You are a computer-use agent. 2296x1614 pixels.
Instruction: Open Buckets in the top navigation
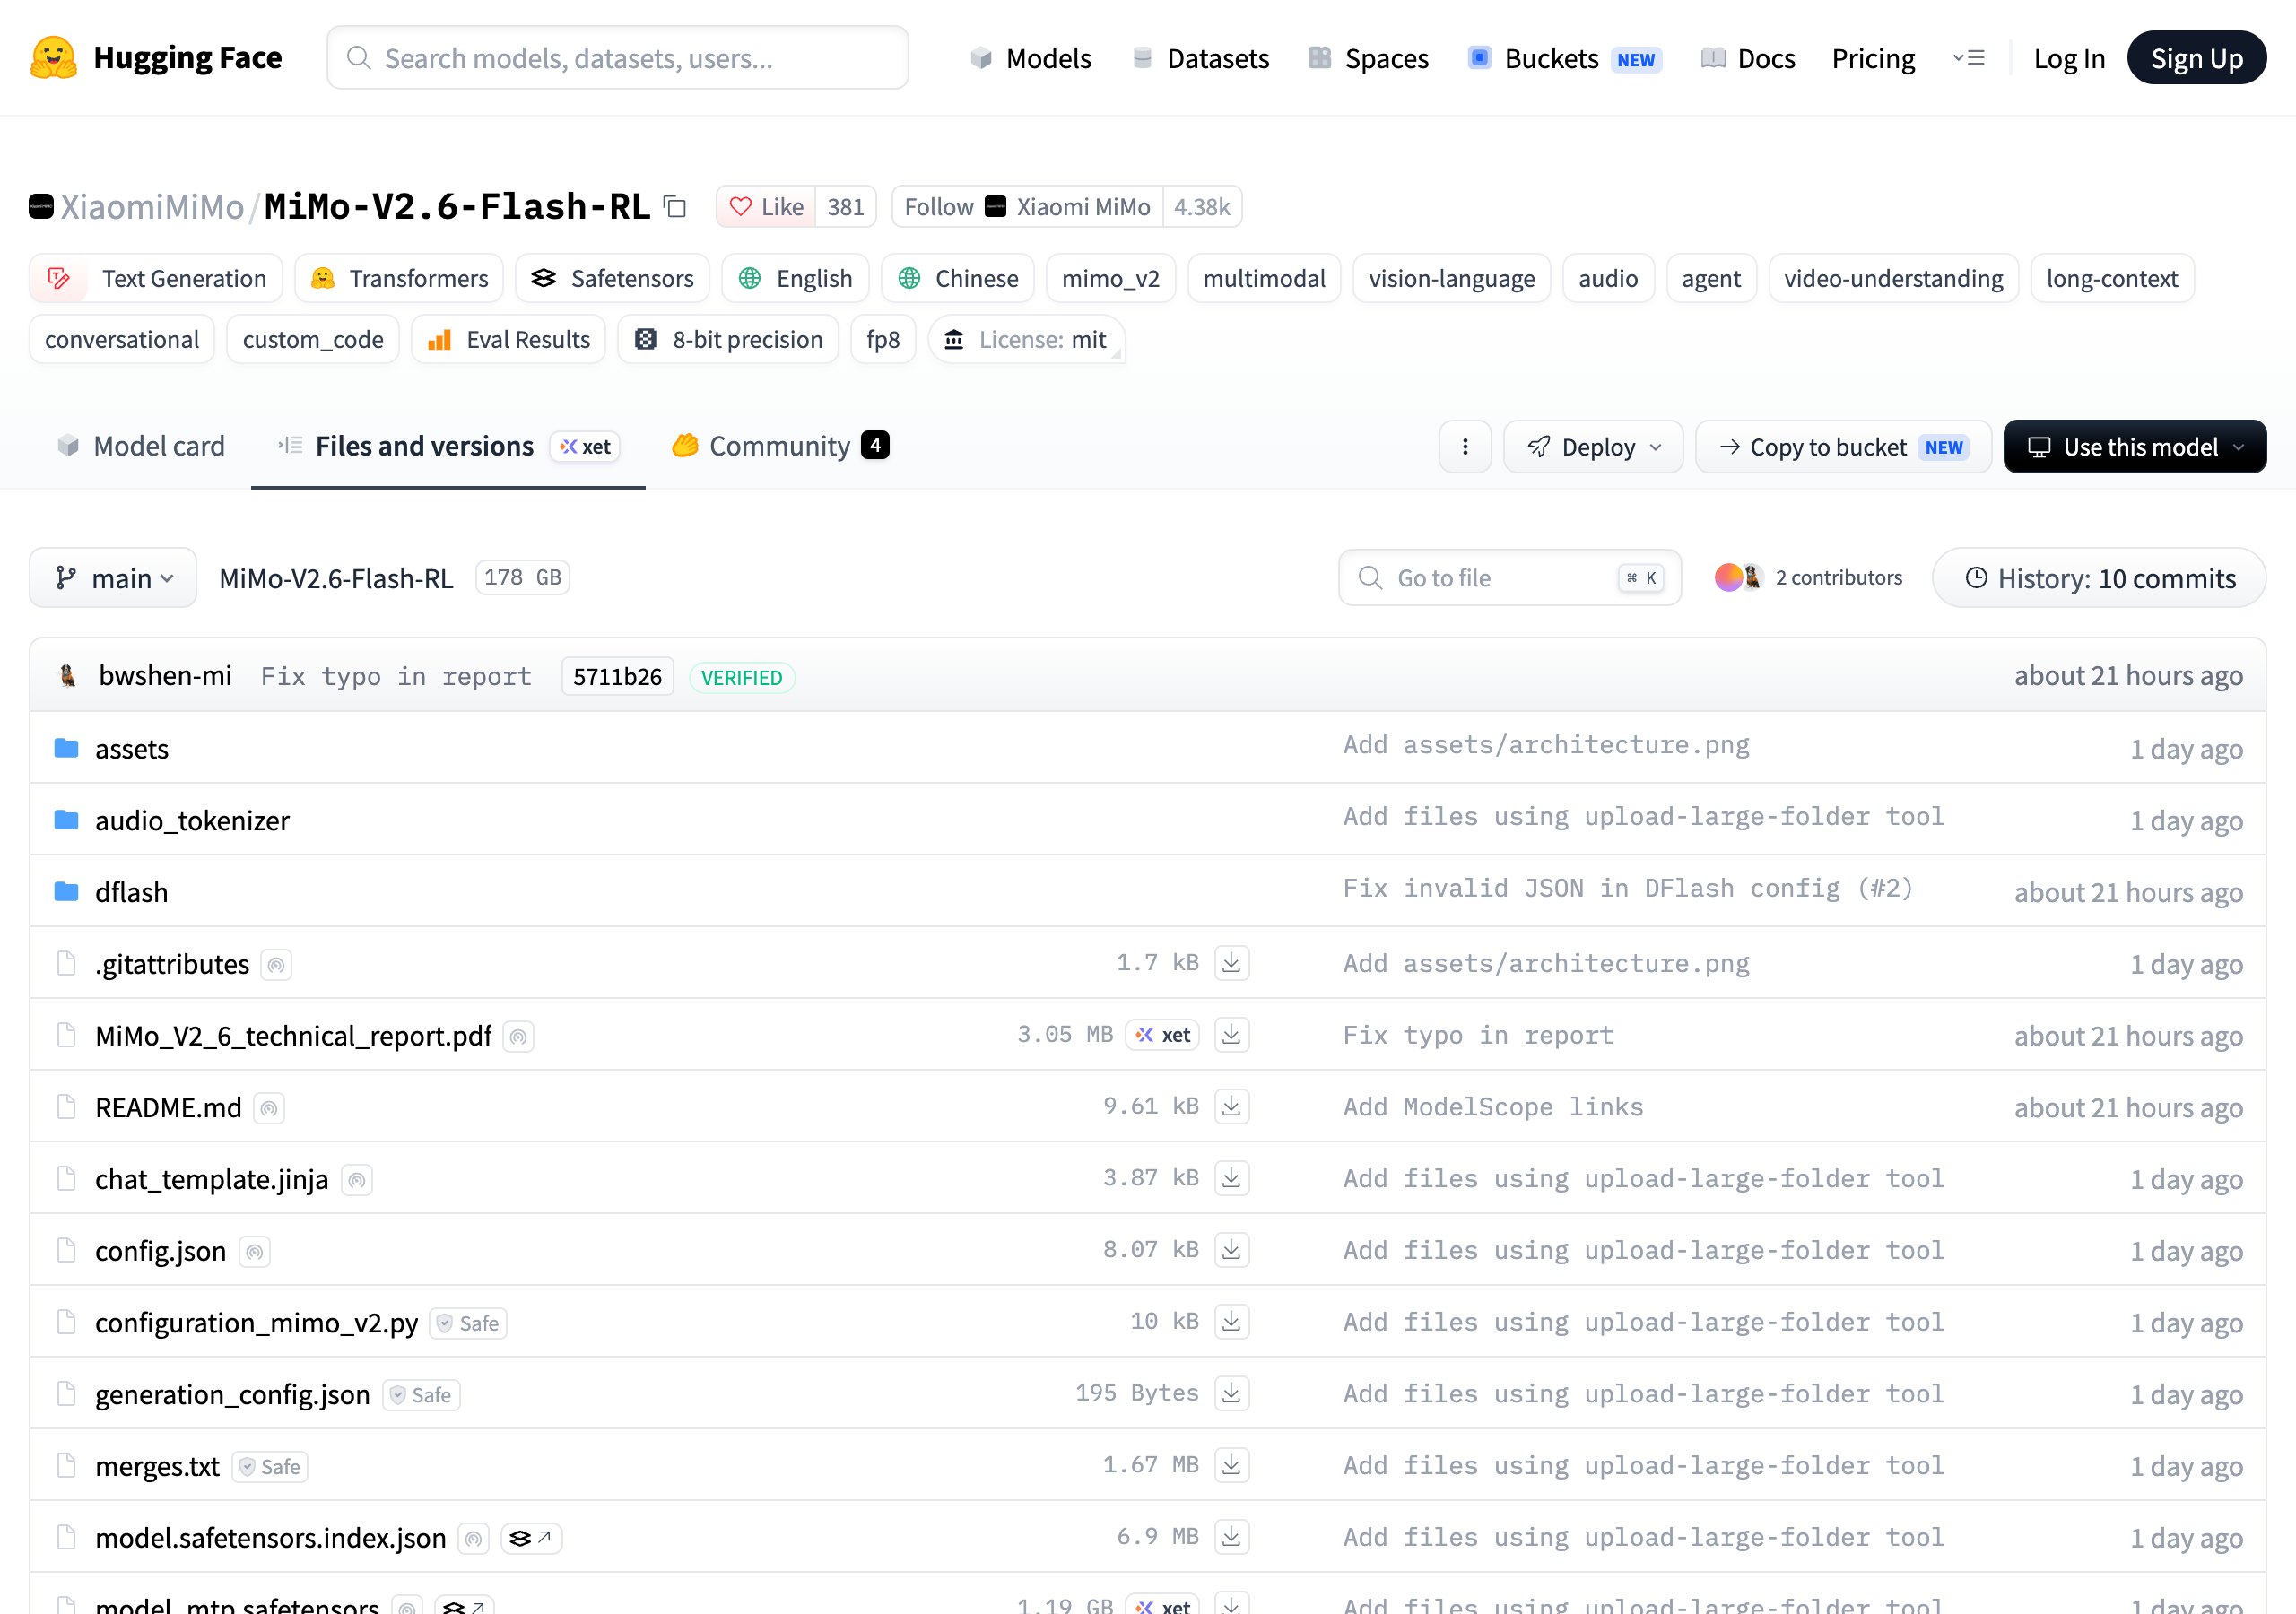[x=1565, y=58]
